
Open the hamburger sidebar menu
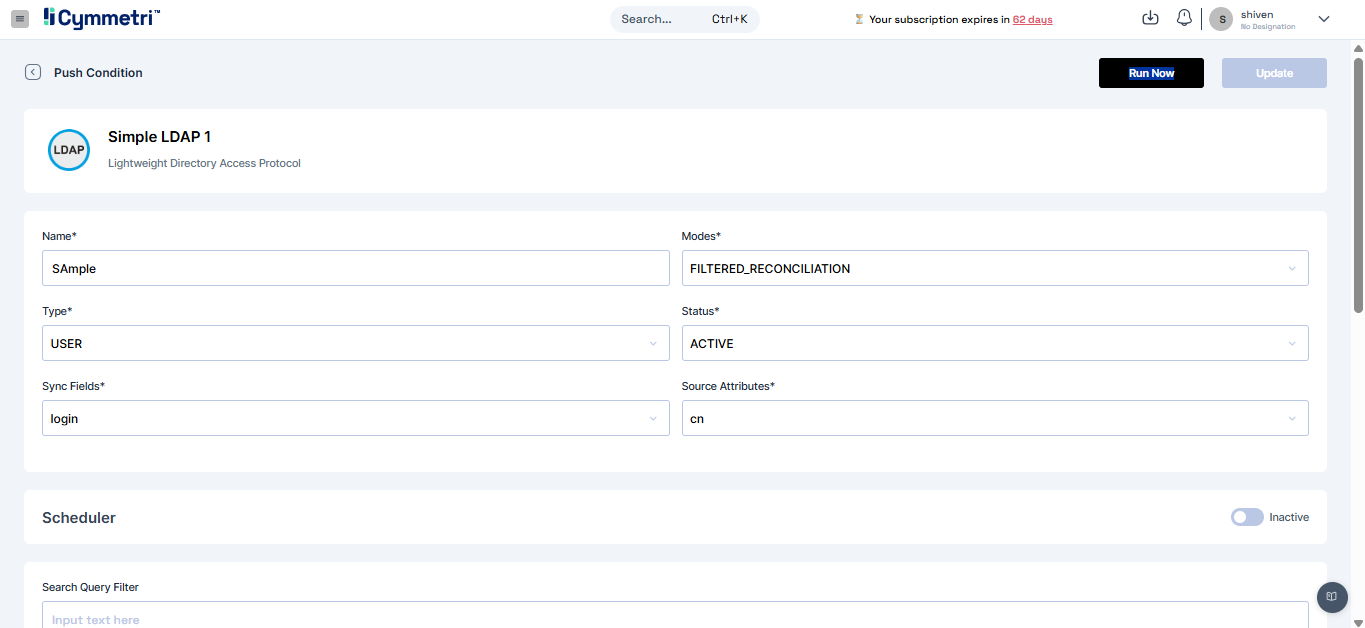click(x=20, y=19)
